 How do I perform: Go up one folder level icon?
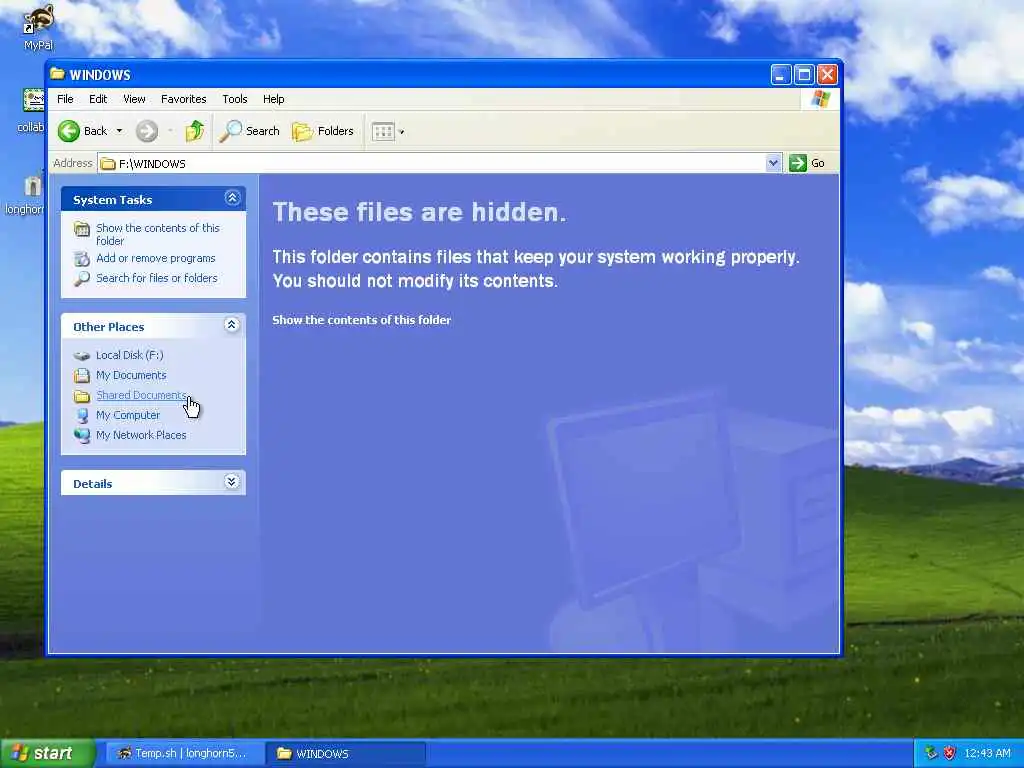195,131
